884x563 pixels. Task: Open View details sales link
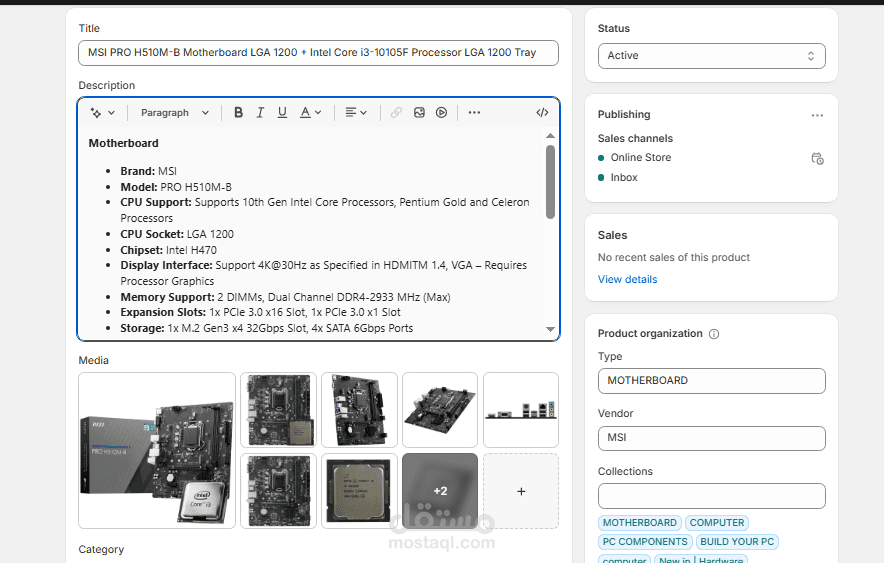(627, 280)
